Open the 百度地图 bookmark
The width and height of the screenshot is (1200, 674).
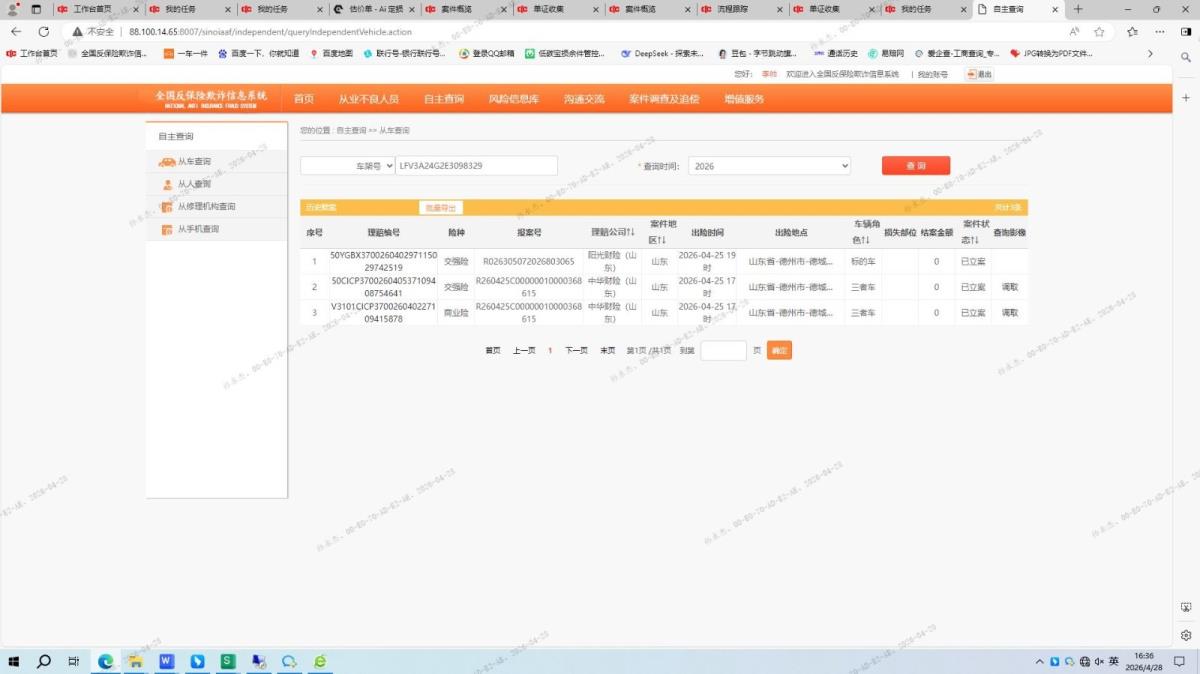click(331, 53)
